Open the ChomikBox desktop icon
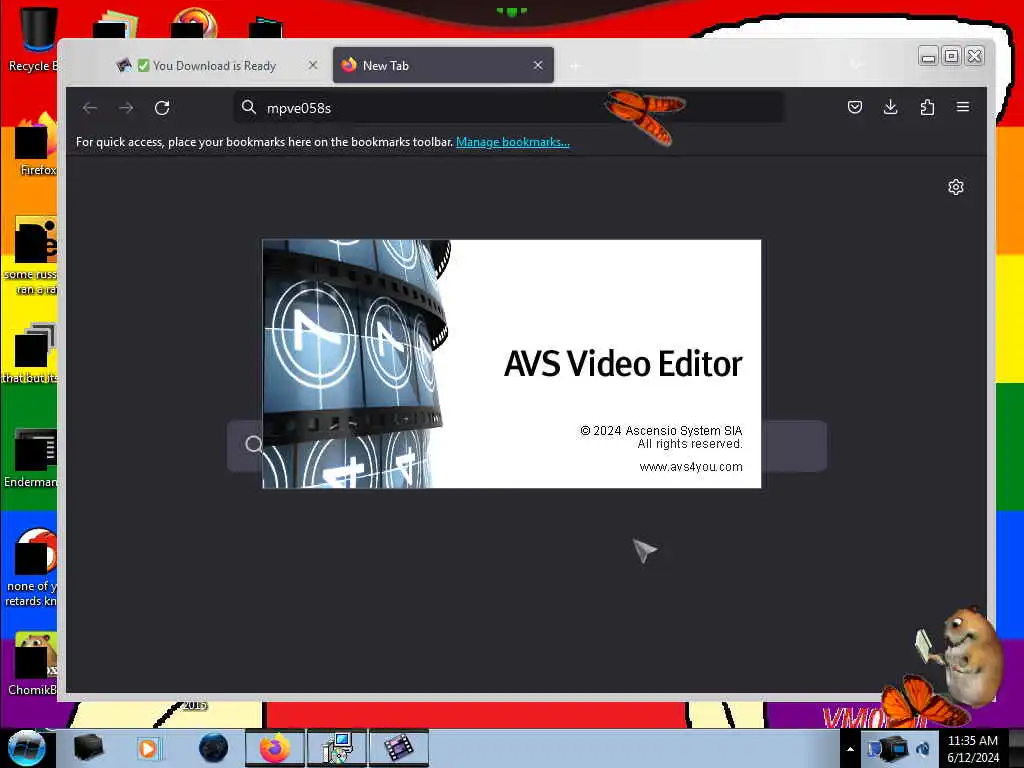This screenshot has height=768, width=1024. click(x=33, y=664)
